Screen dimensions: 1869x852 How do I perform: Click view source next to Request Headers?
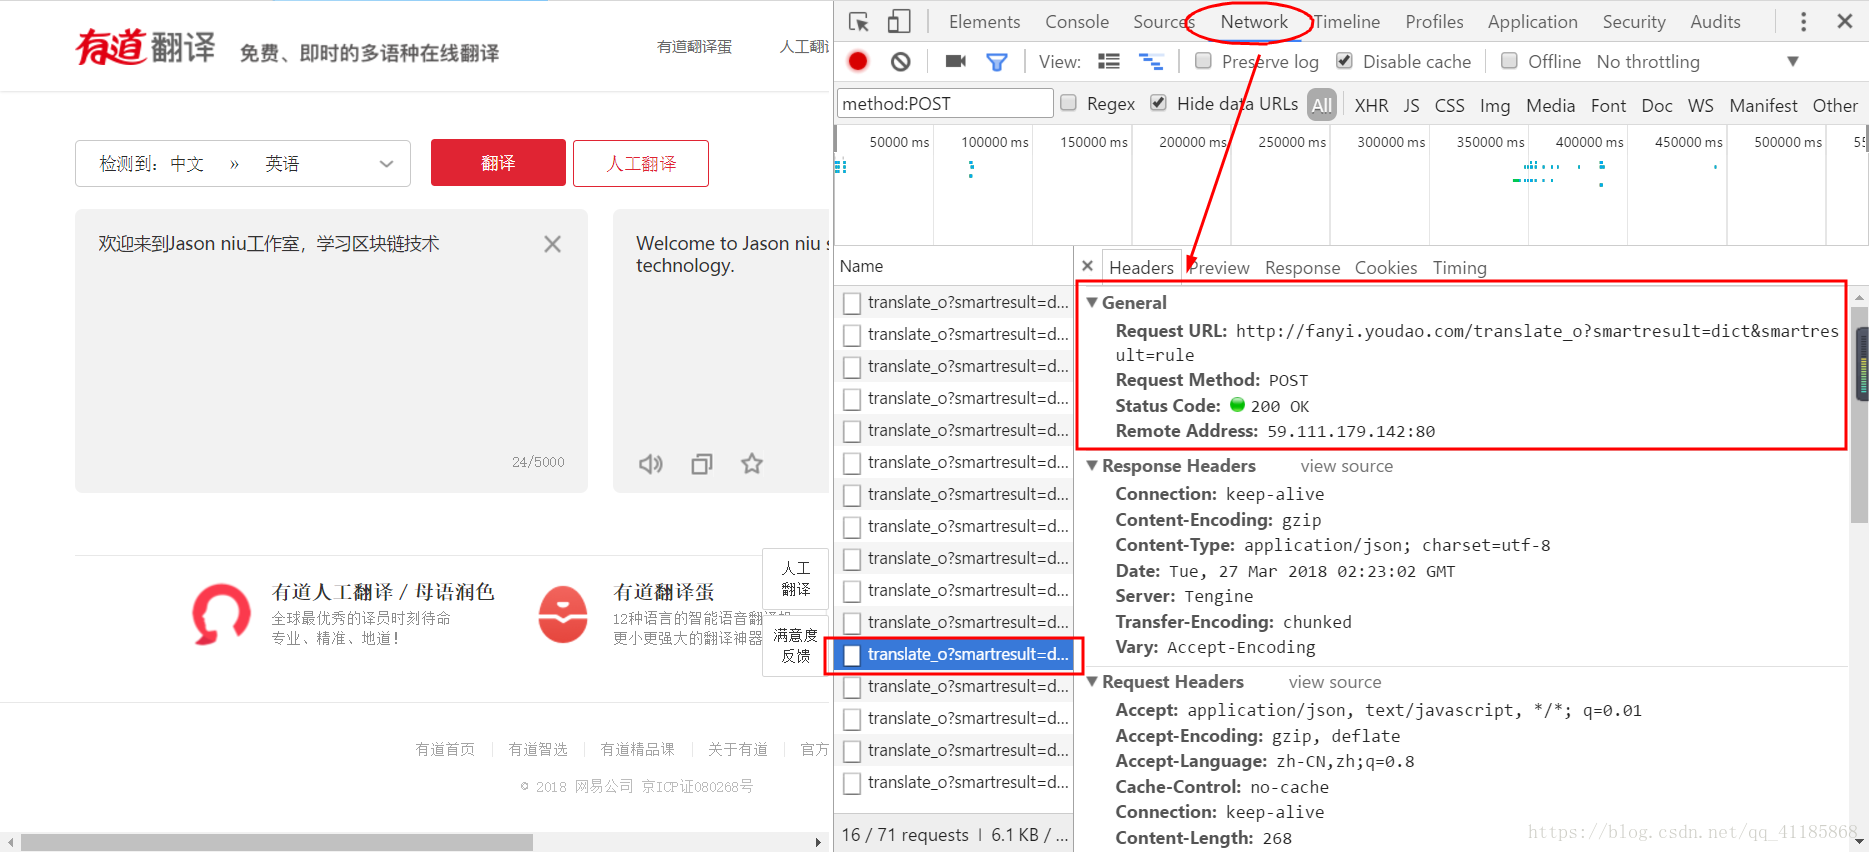pyautogui.click(x=1334, y=682)
